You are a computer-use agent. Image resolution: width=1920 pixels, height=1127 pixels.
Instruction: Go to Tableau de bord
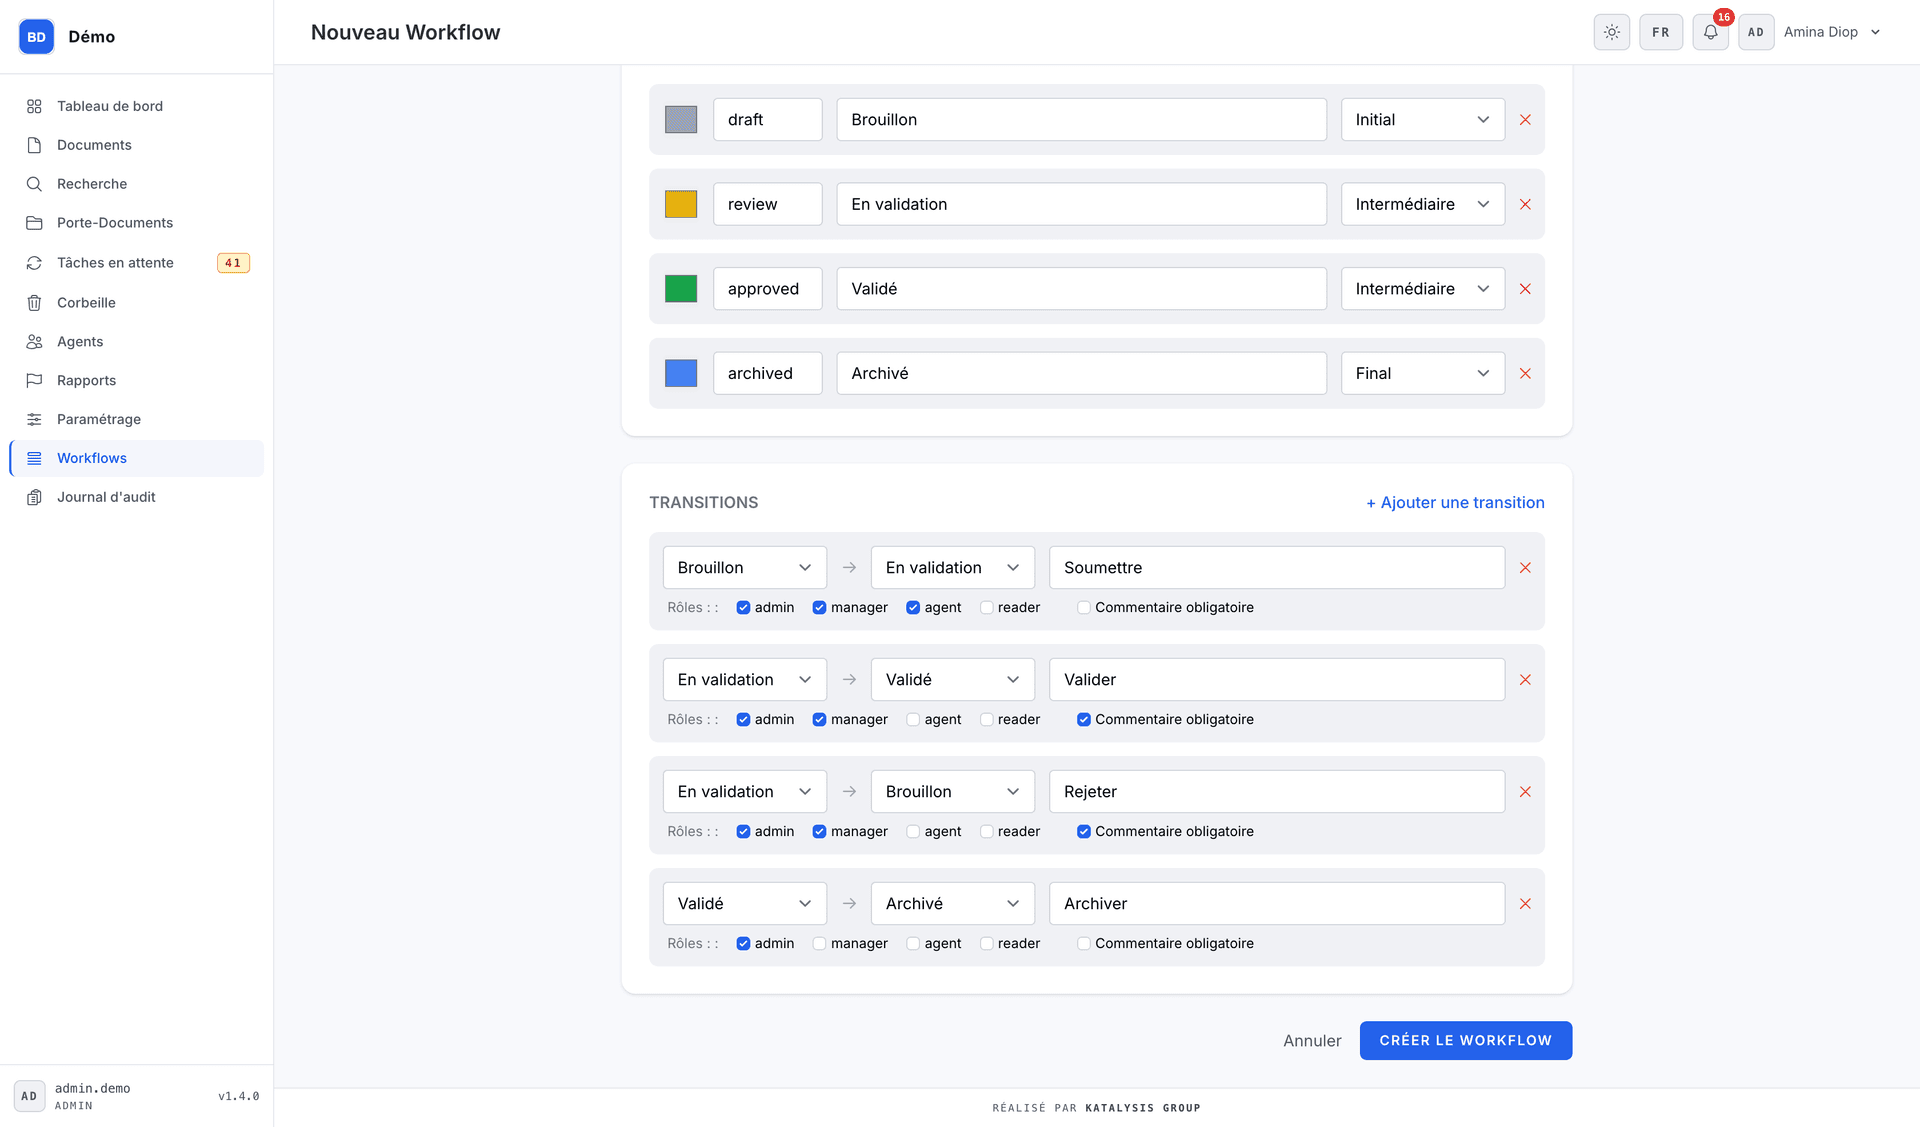point(137,106)
